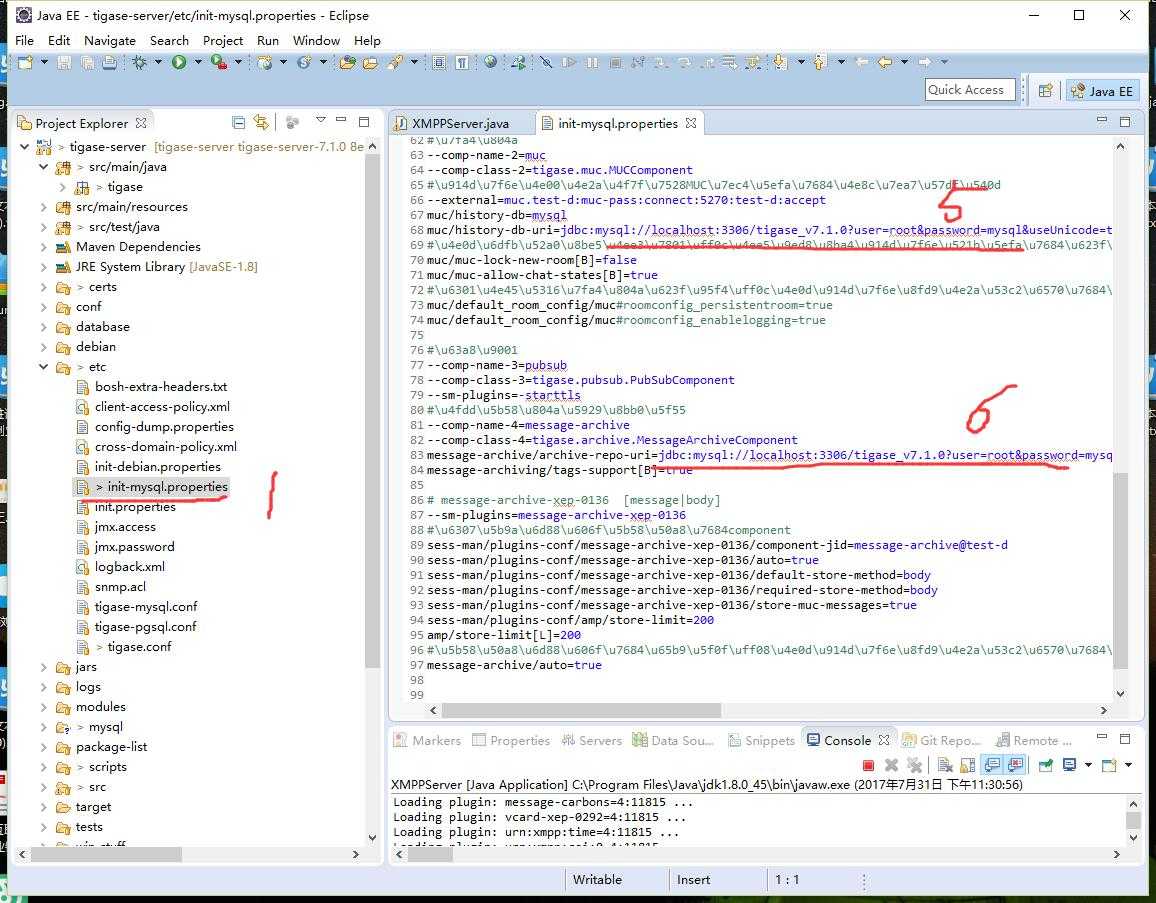Click Collapse All in Project Explorer

coord(238,122)
